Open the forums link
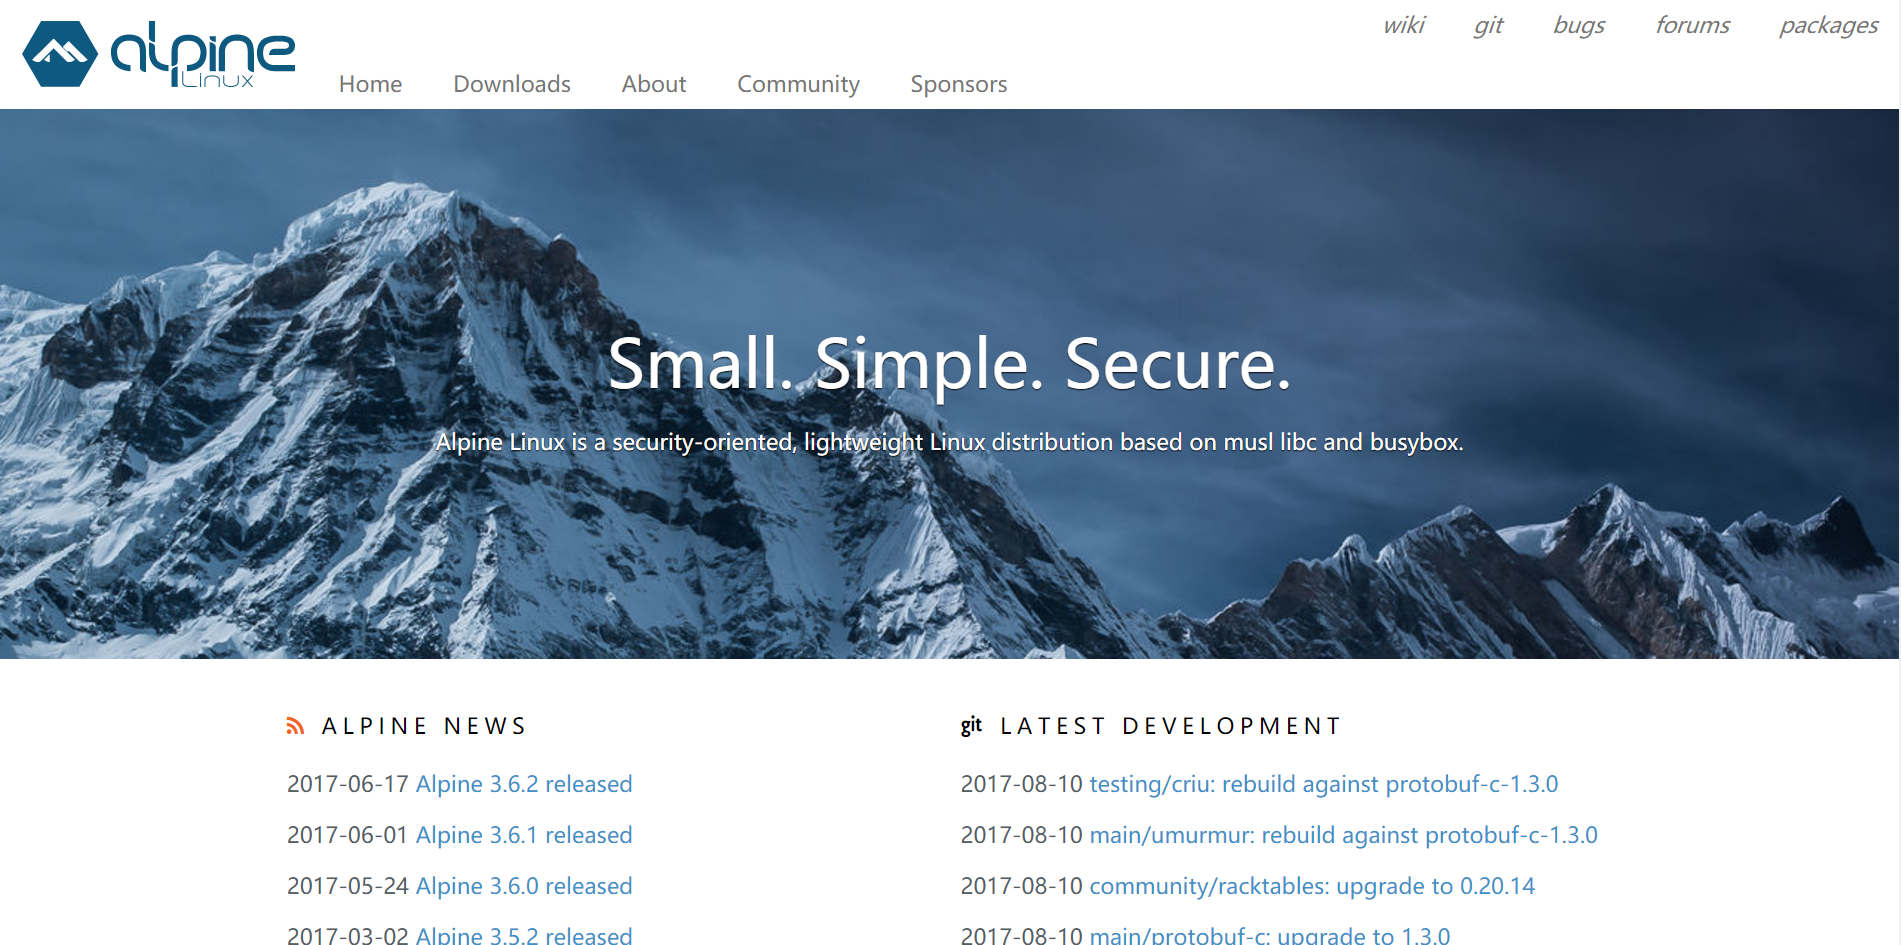Viewport: 1901px width, 945px height. pos(1692,25)
